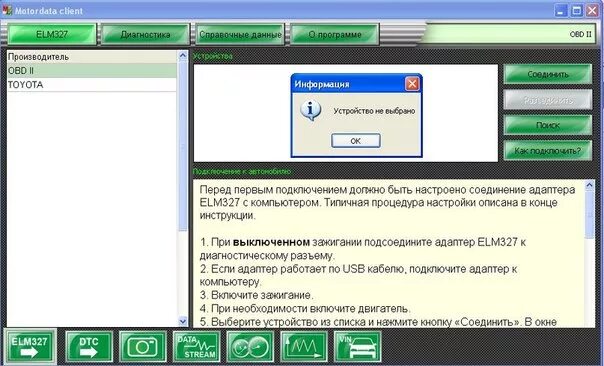Screen dimensions: 604x366
Task: Click the Поиск button
Action: 548,125
